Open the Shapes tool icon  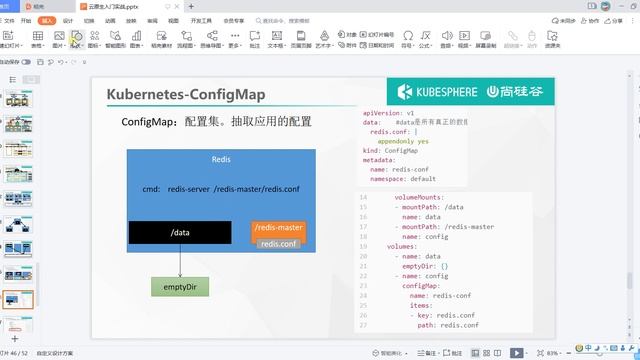point(77,36)
